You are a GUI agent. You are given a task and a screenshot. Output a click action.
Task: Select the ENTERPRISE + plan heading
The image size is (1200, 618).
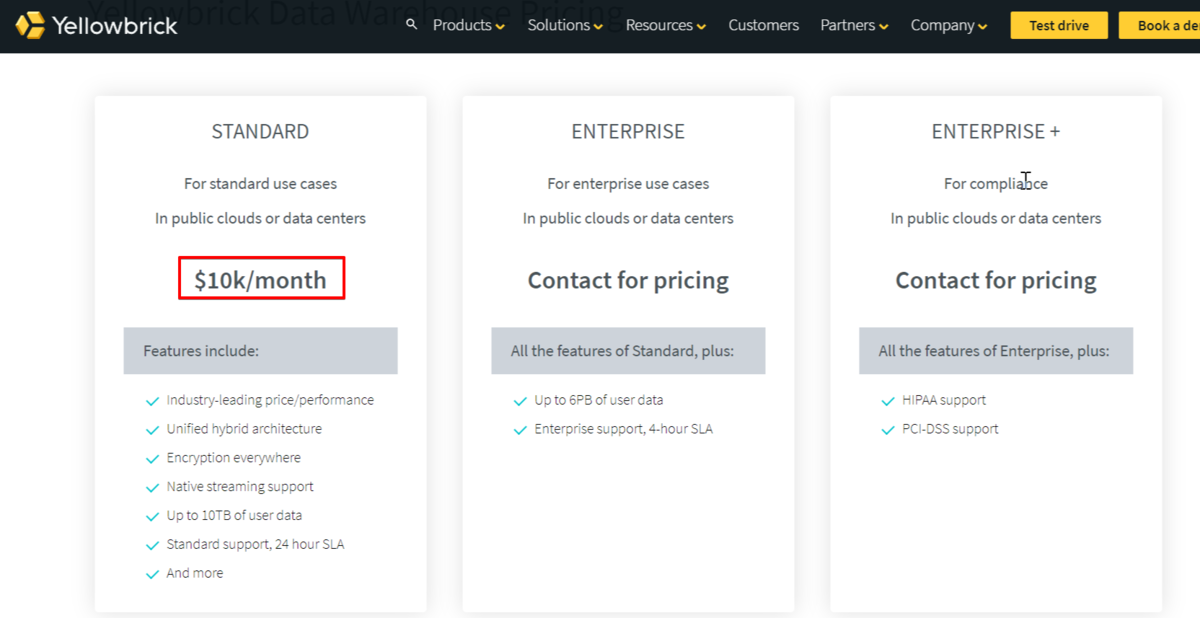996,132
